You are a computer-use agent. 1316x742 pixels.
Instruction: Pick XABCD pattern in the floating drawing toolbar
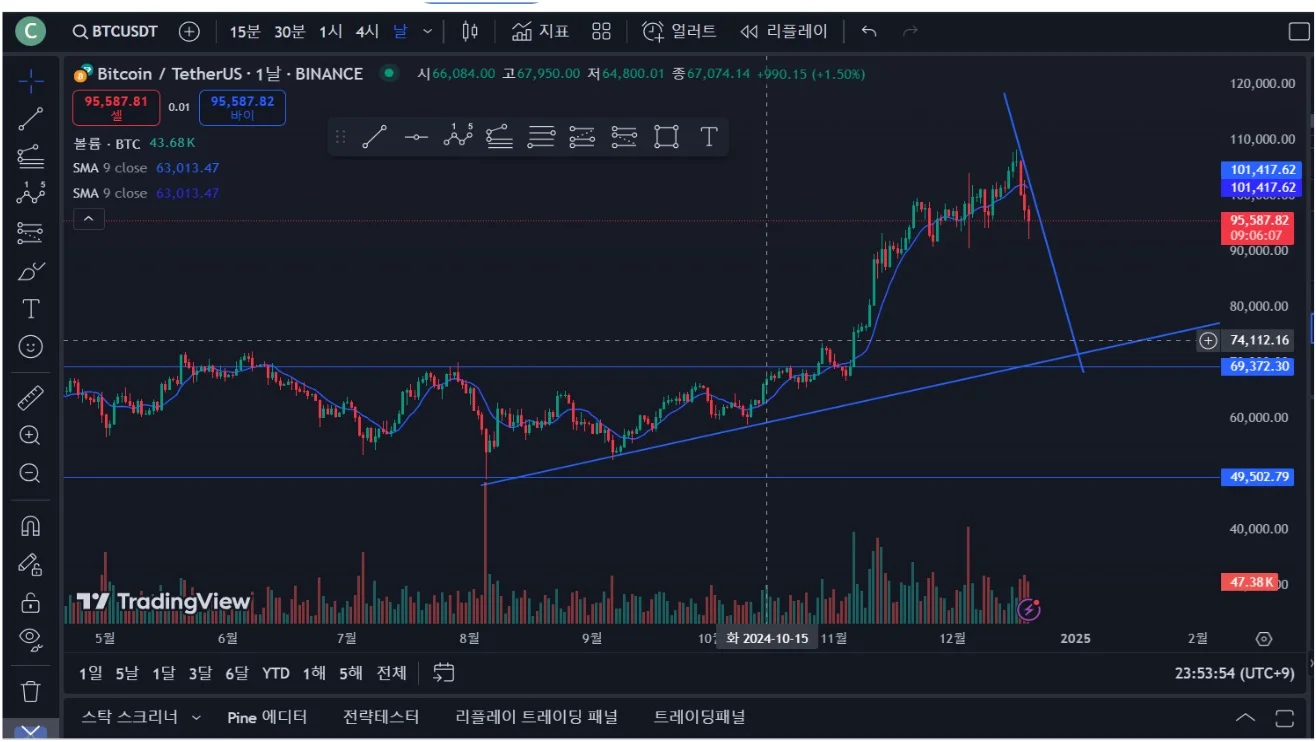(458, 137)
